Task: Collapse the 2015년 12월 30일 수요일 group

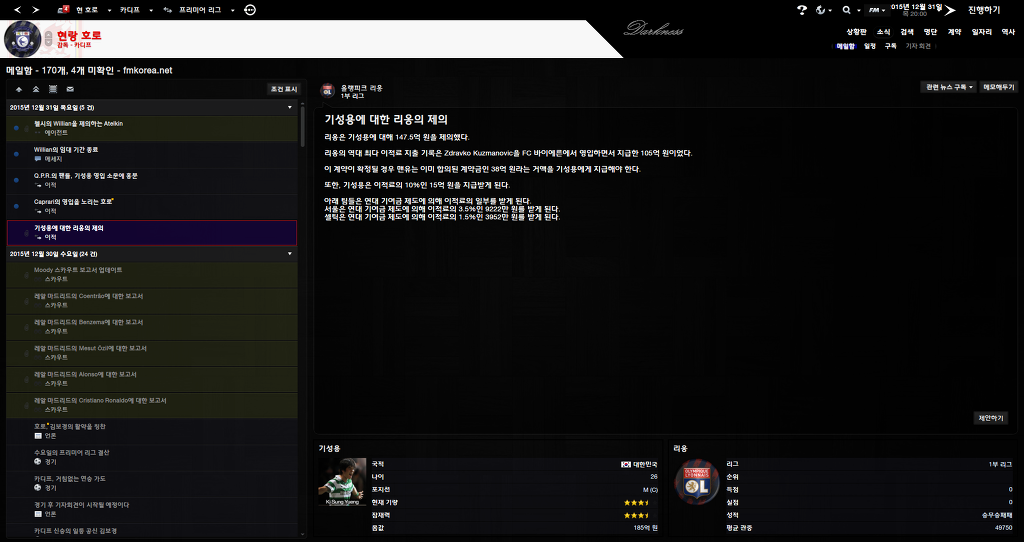Action: click(x=290, y=253)
